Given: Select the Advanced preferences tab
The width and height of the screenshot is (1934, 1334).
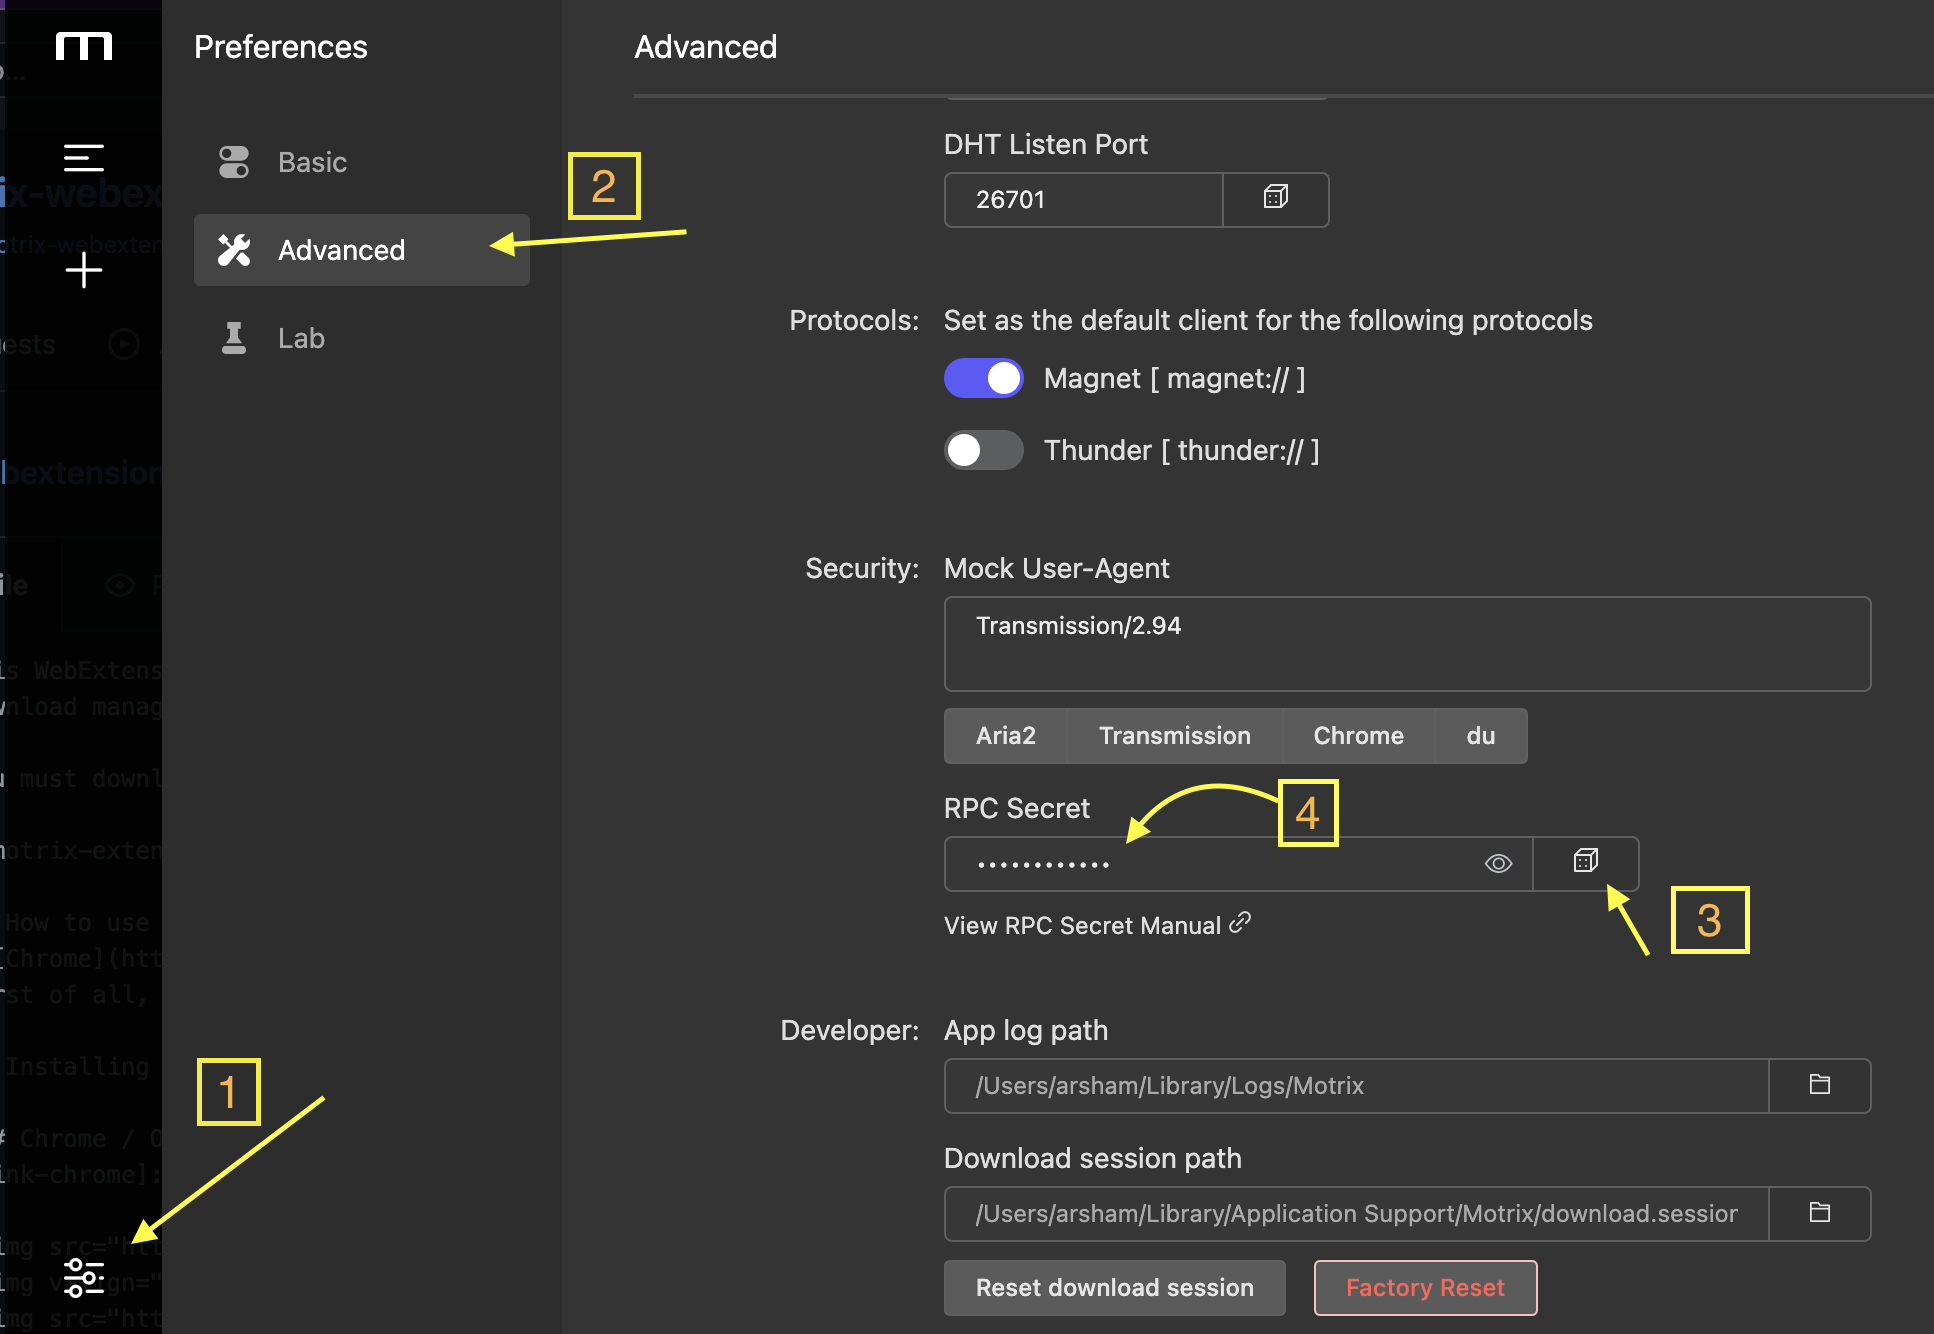Looking at the screenshot, I should tap(341, 250).
